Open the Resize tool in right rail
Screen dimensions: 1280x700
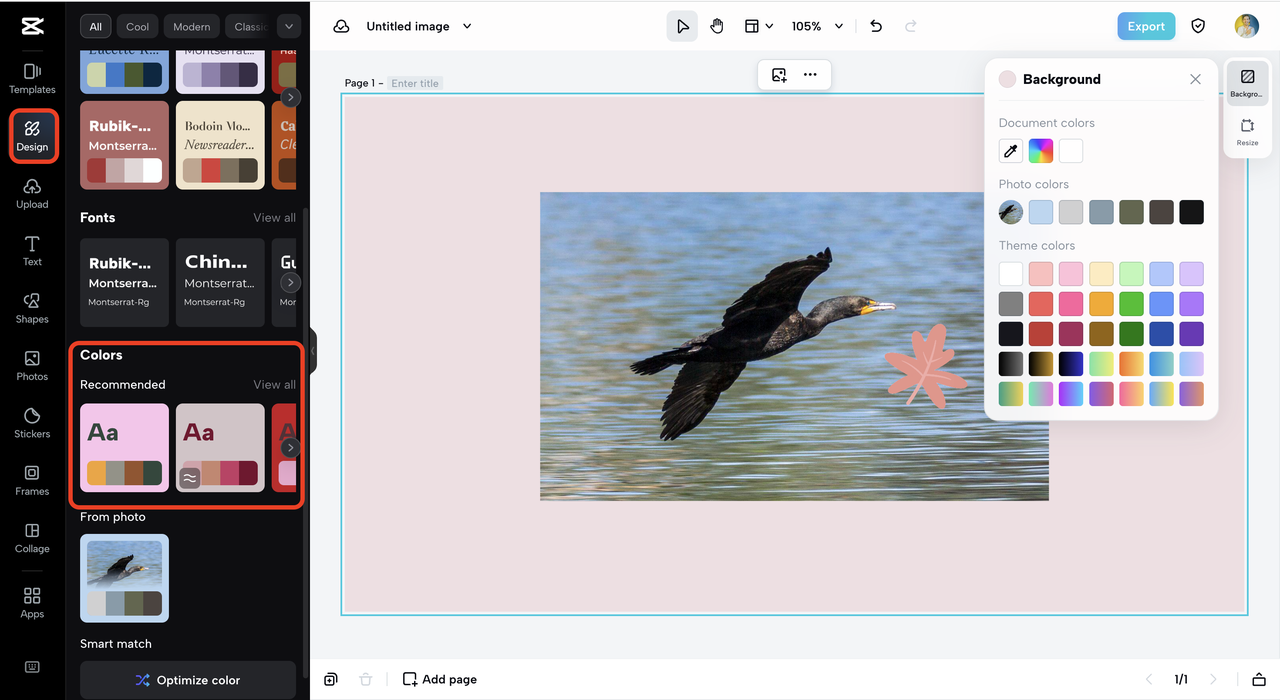(1247, 132)
